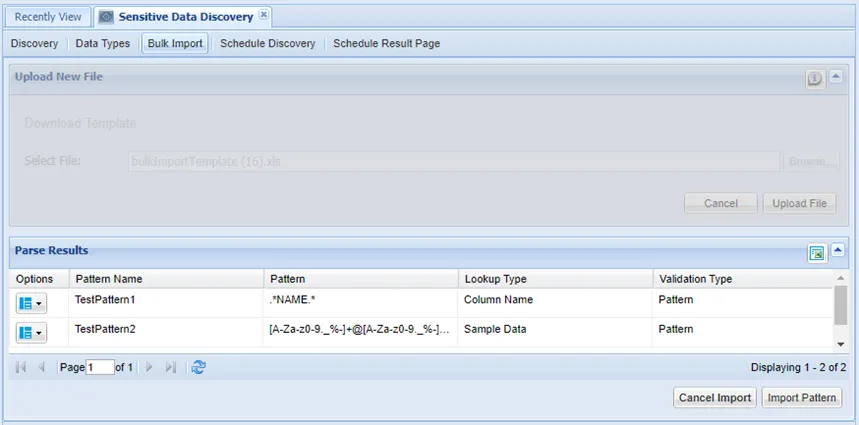Viewport: 859px width, 425px height.
Task: Switch to the Recently View tab
Action: (48, 17)
